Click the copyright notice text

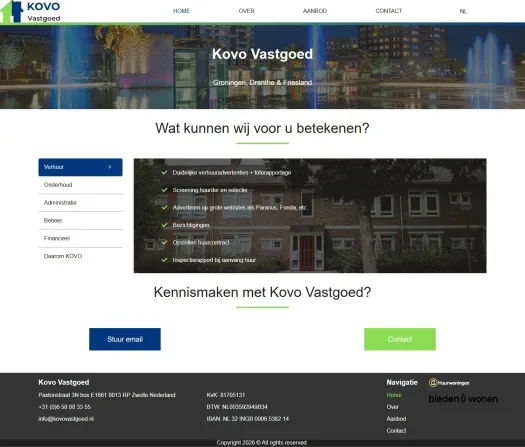pyautogui.click(x=262, y=443)
